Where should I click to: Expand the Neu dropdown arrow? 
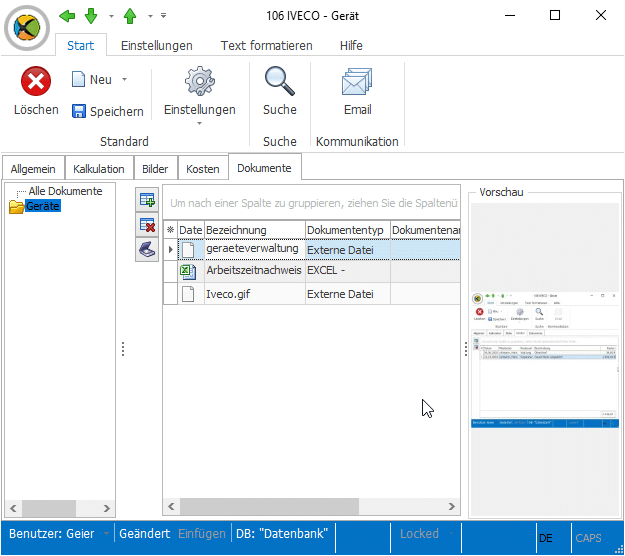[x=124, y=79]
